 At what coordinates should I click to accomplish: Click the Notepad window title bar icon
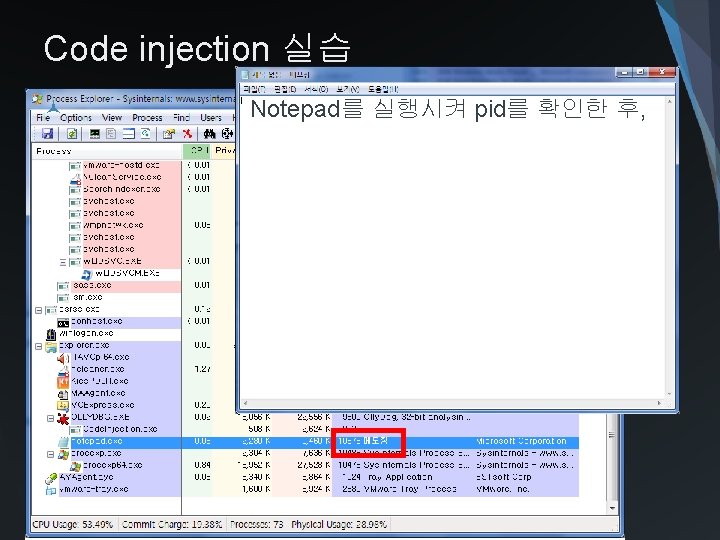click(245, 74)
